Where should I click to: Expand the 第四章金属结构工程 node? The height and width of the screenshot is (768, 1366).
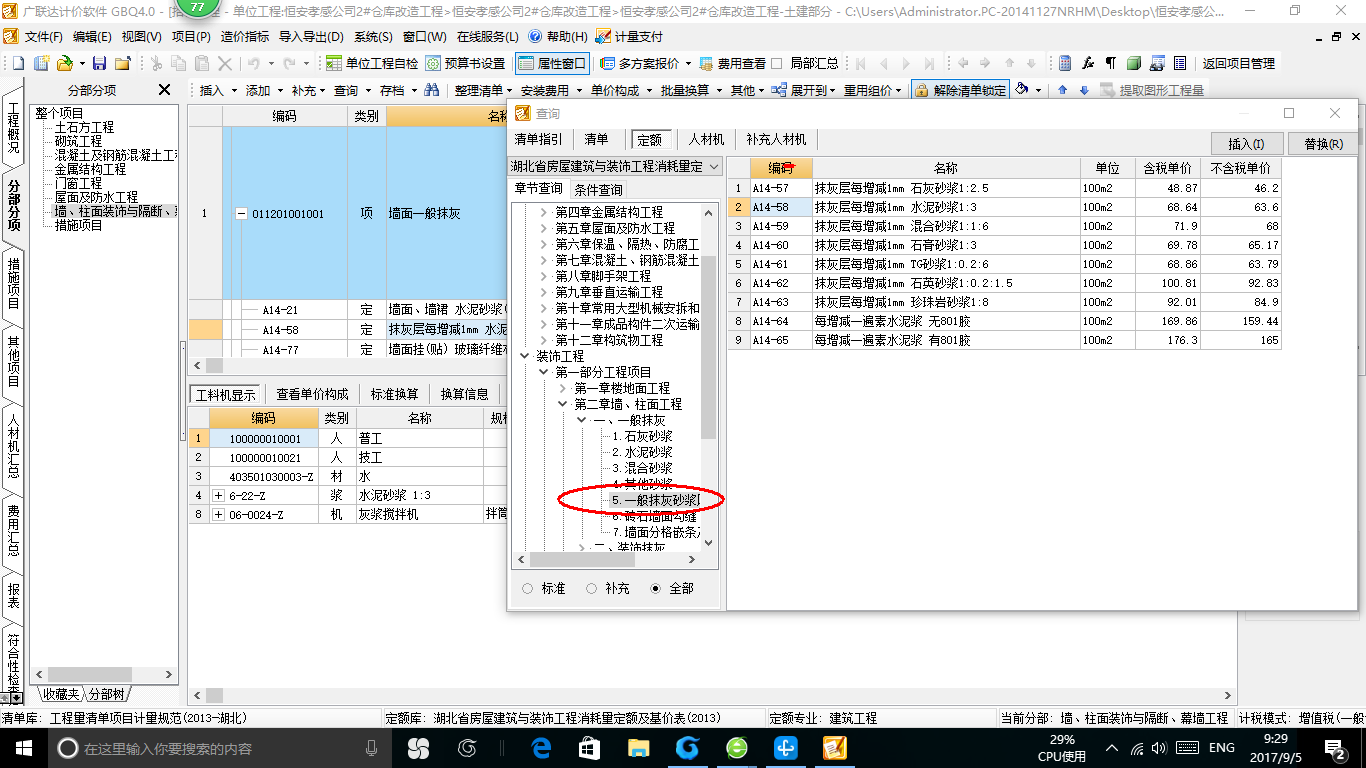click(x=544, y=212)
